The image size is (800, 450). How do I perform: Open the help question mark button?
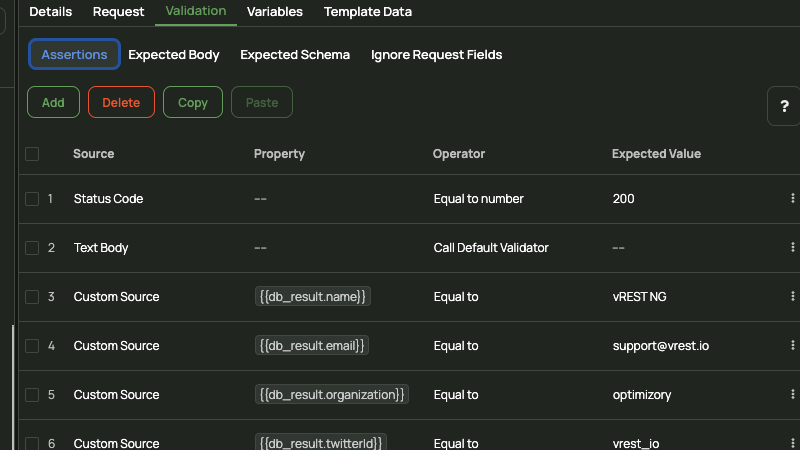[784, 106]
